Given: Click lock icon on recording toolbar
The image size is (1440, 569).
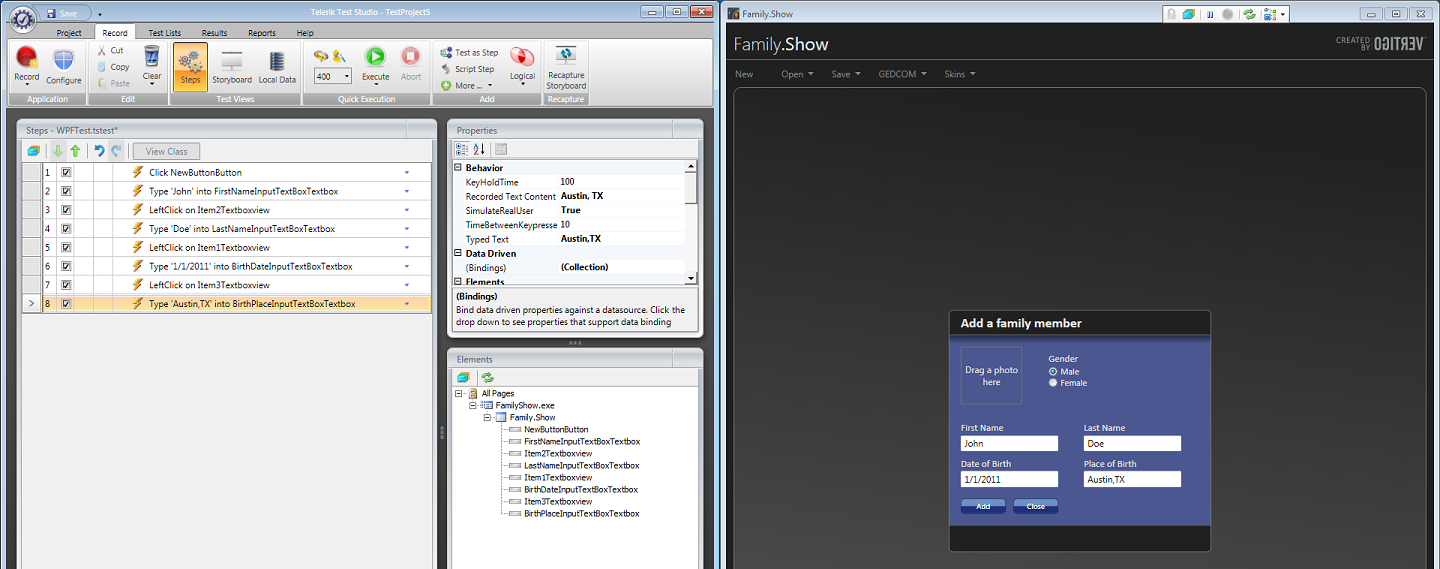Looking at the screenshot, I should (1172, 14).
